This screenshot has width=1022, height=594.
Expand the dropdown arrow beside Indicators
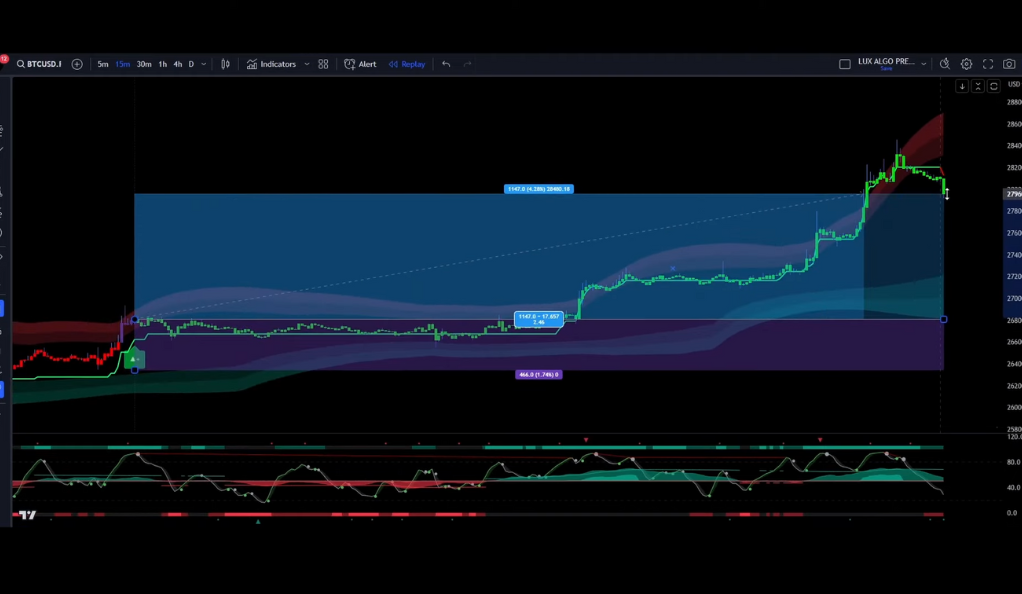point(306,64)
